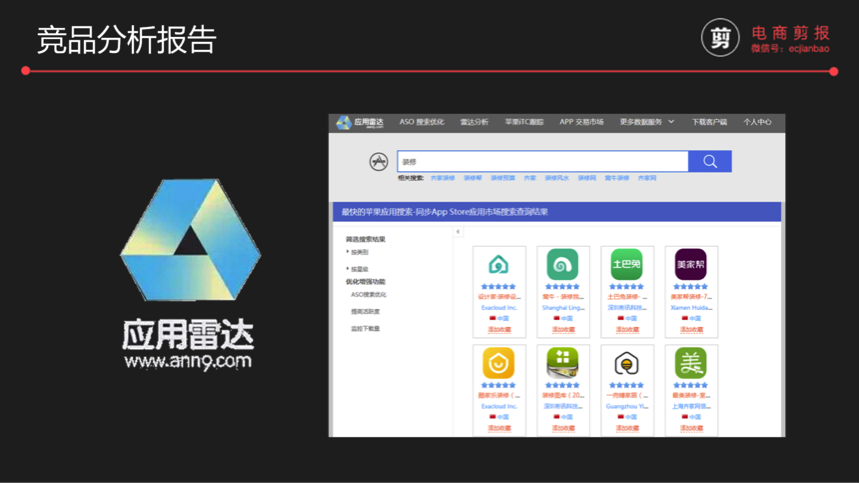
Task: Open ASO 搜索优化 nav menu
Action: [421, 122]
